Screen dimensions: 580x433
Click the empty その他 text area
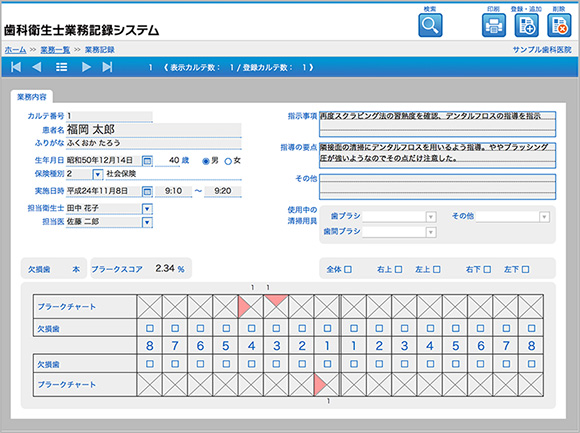click(x=437, y=187)
